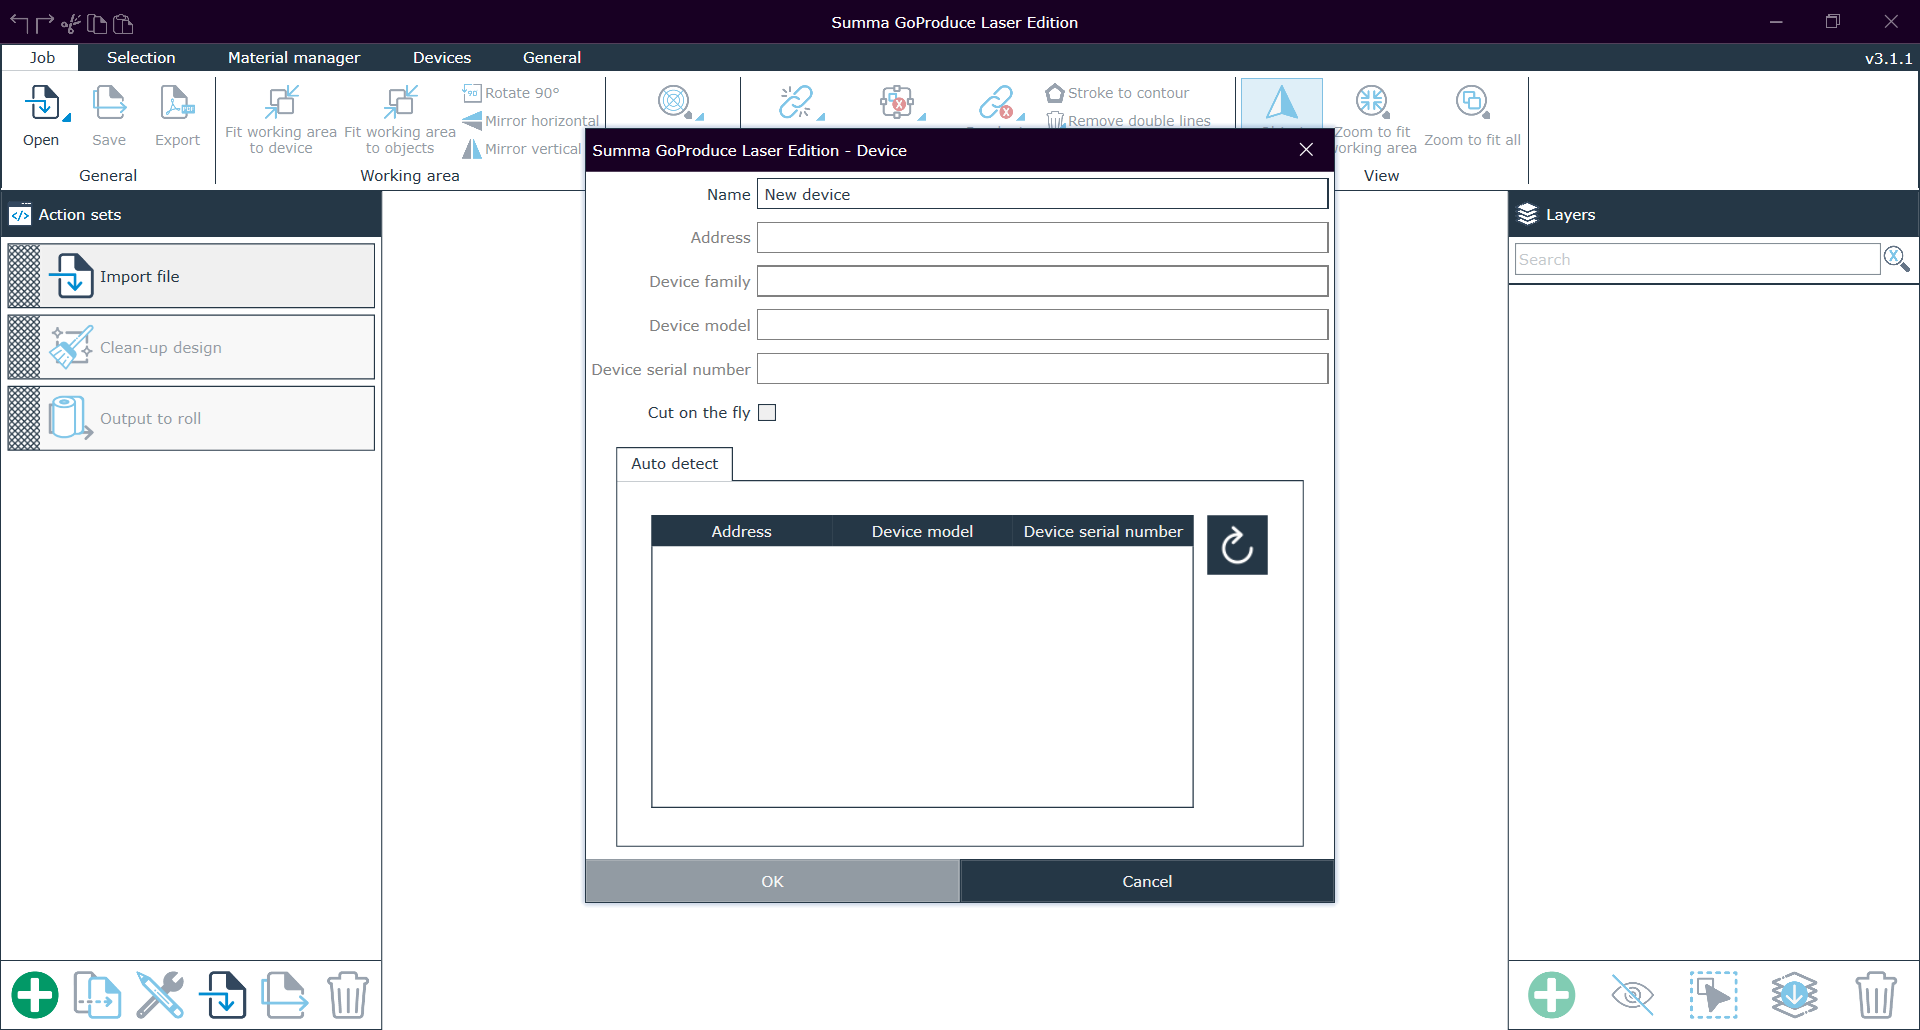The width and height of the screenshot is (1920, 1030).
Task: Open the Devices ribbon tab
Action: (x=441, y=57)
